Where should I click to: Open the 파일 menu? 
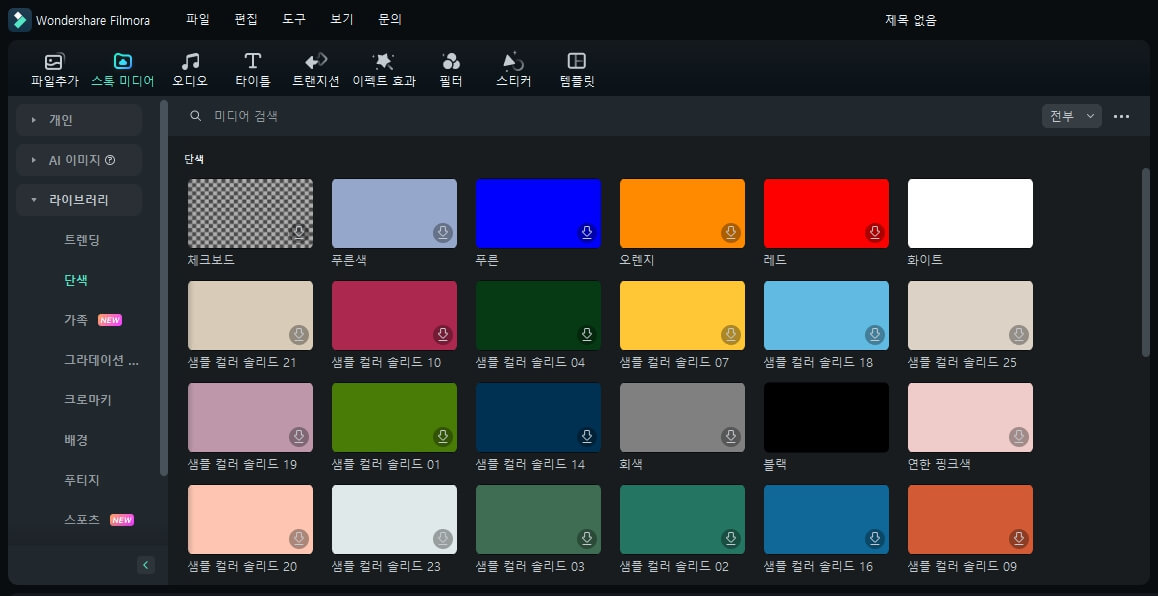(x=198, y=20)
